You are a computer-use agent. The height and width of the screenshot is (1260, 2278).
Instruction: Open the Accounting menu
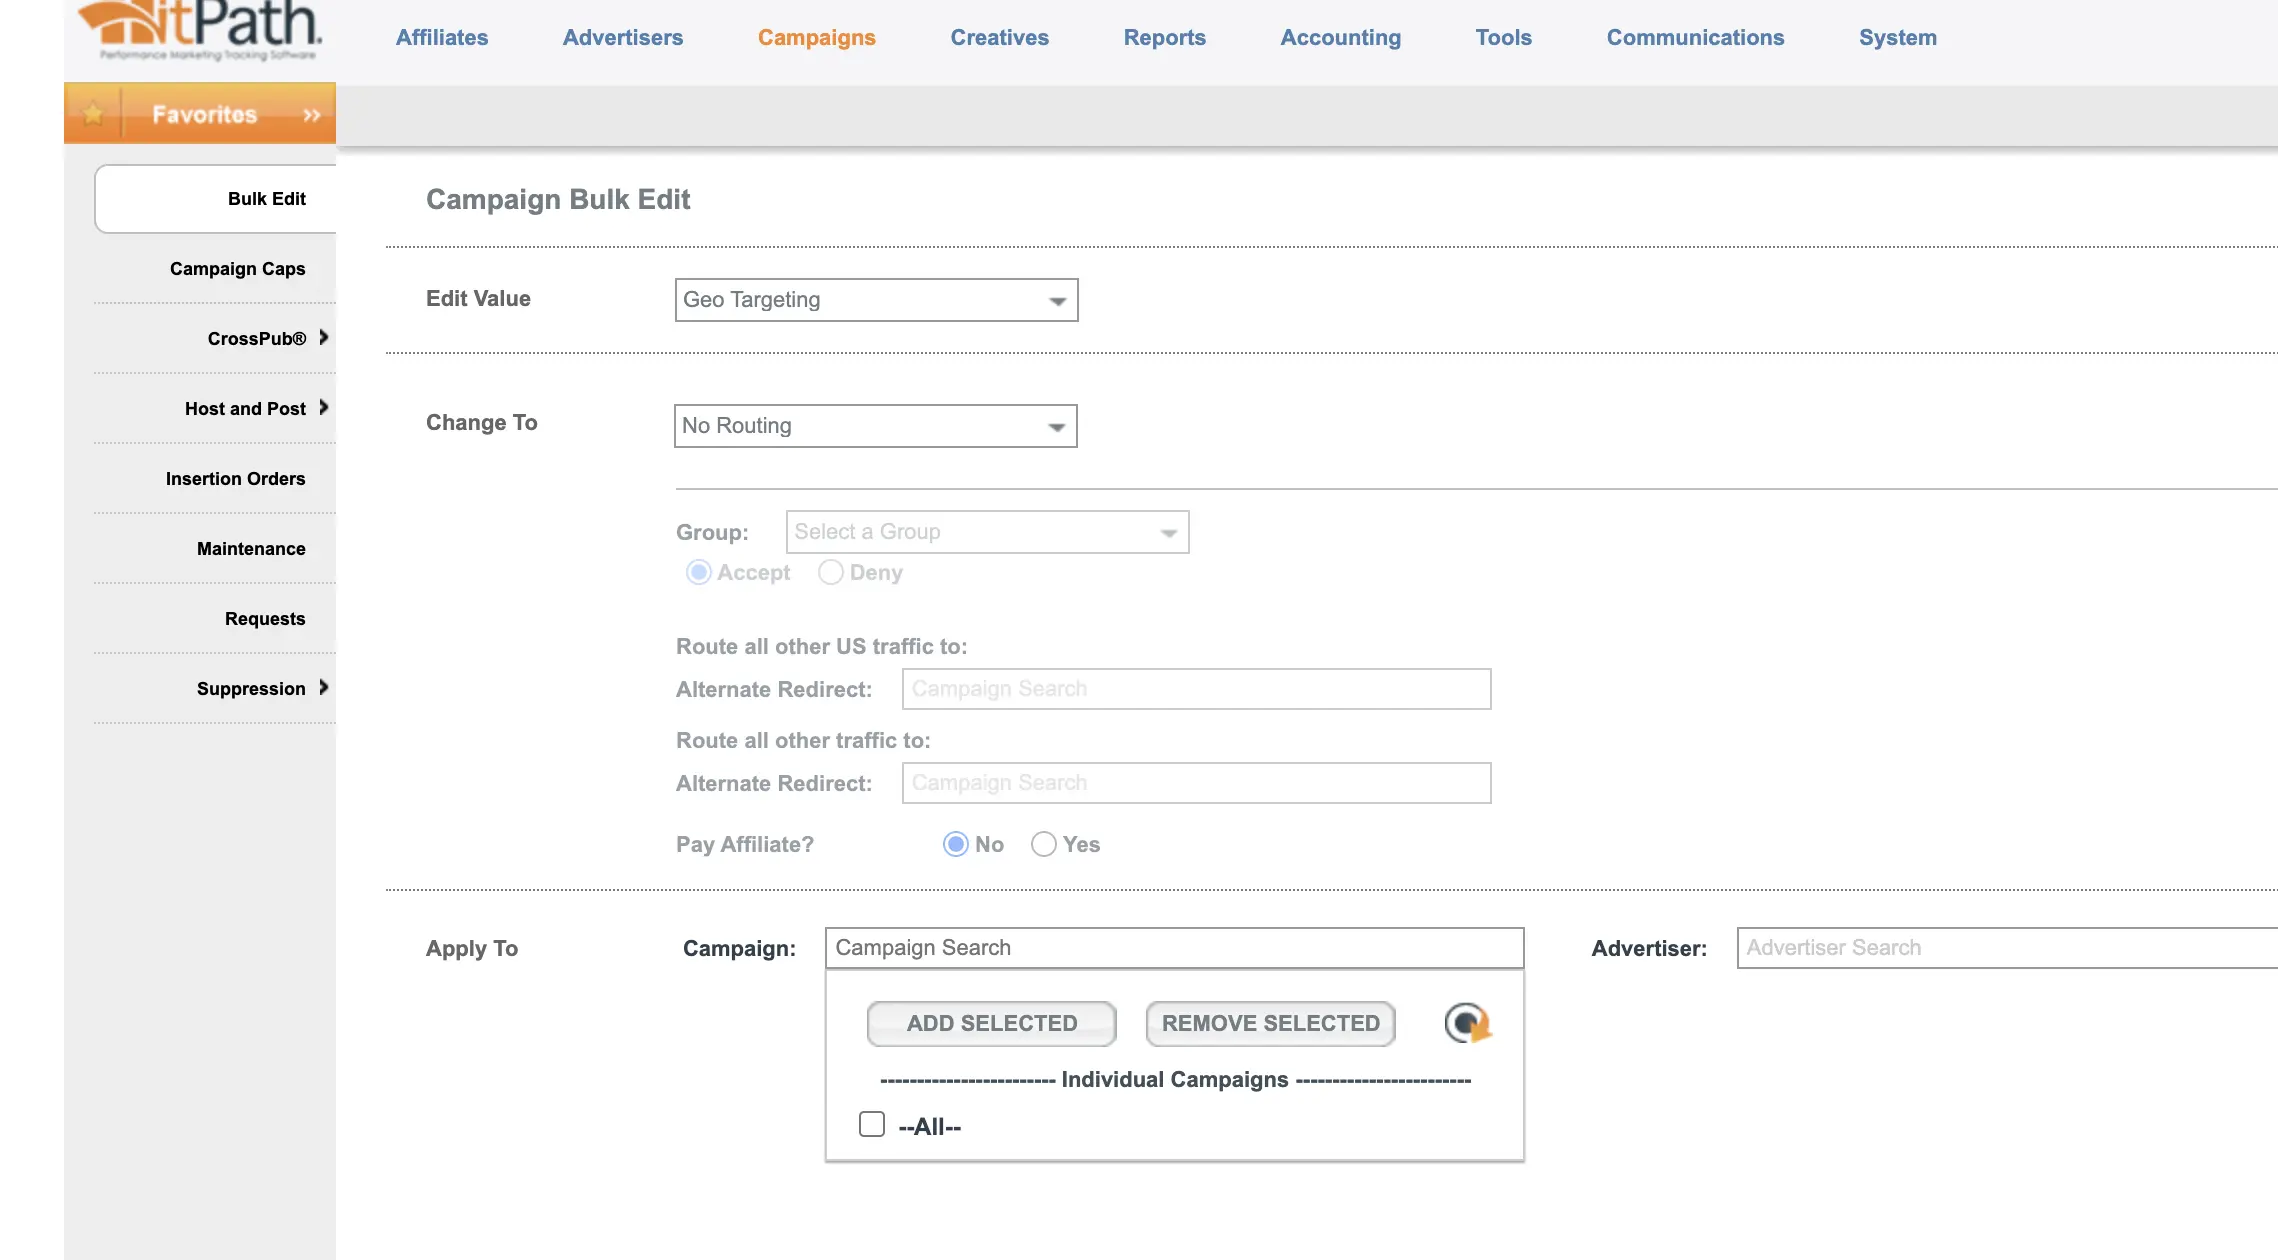(x=1340, y=38)
